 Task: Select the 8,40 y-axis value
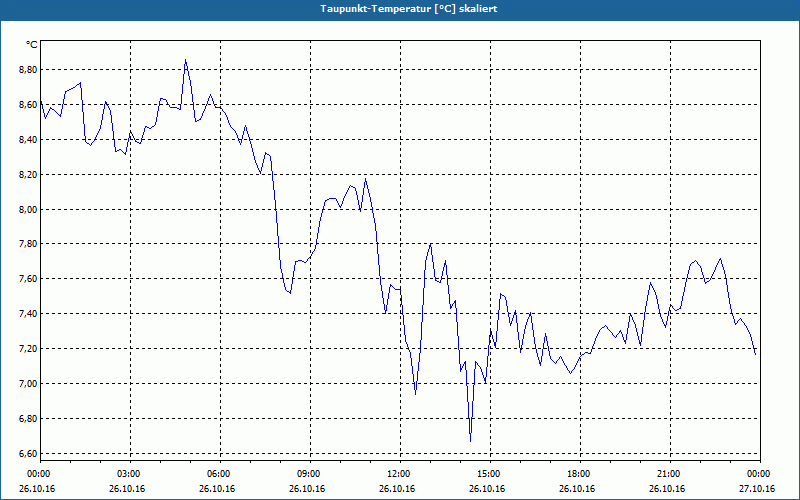[28, 140]
